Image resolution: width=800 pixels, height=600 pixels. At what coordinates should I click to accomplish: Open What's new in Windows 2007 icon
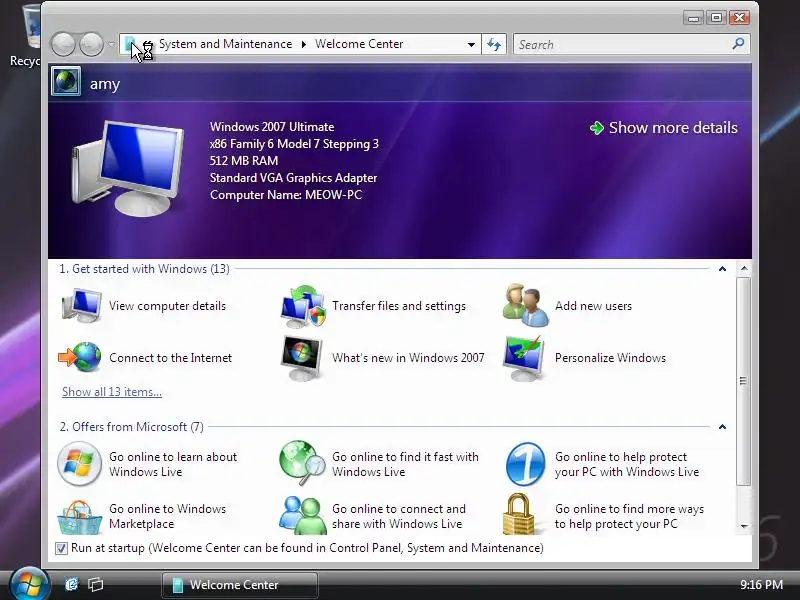(302, 358)
